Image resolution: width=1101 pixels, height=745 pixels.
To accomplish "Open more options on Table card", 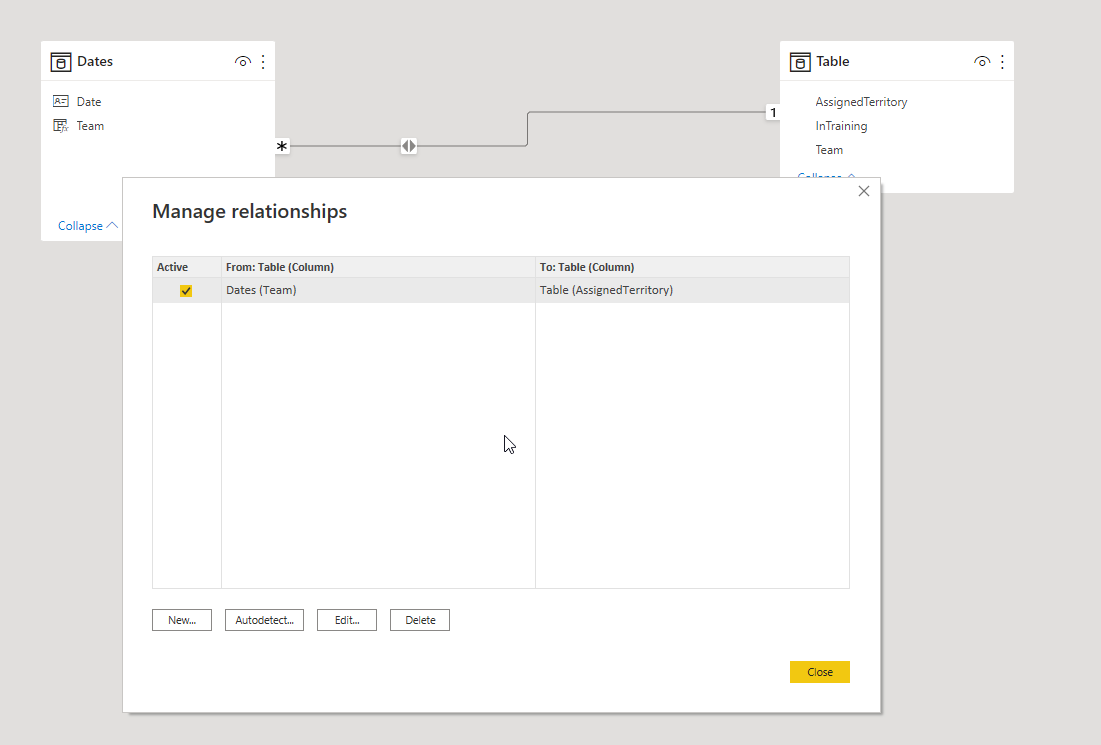I will (1003, 62).
